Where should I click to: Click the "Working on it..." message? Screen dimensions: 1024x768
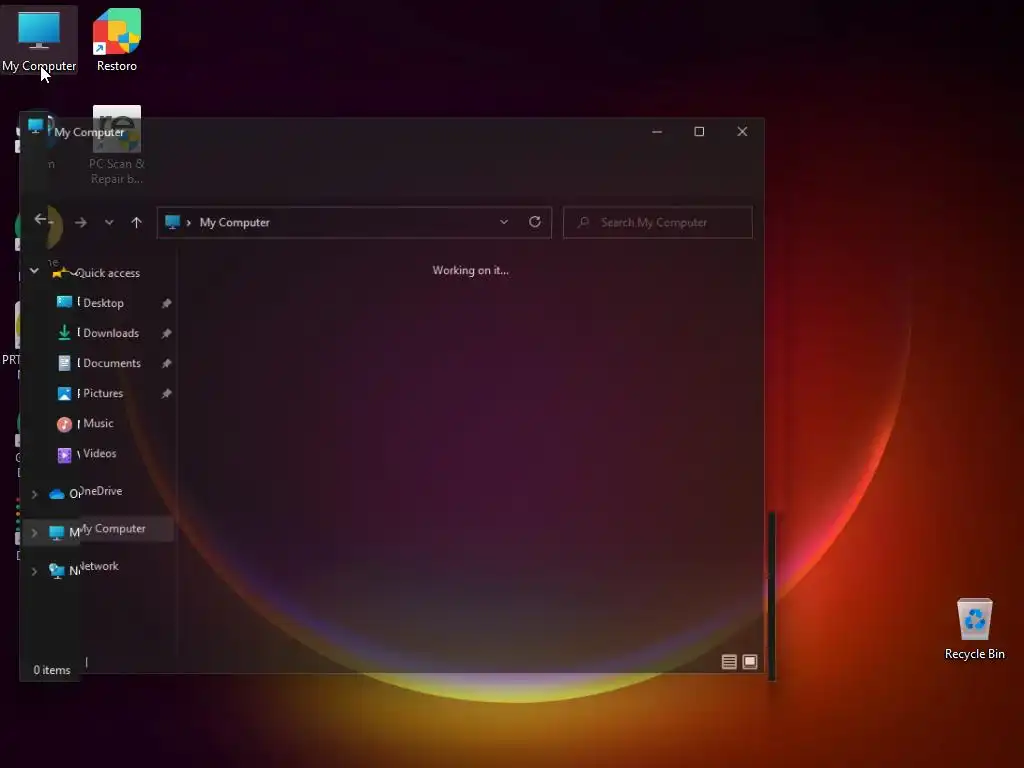click(470, 270)
